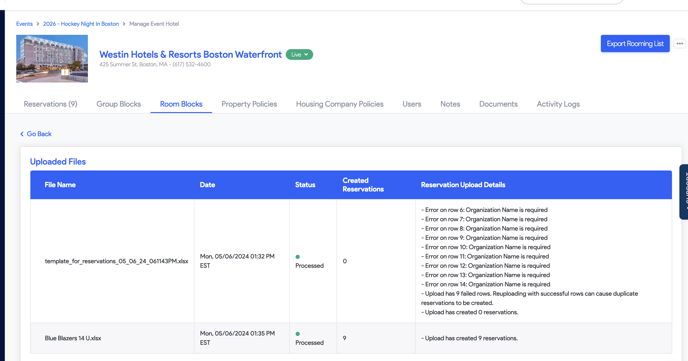Select the Room Blocks tab

pos(181,104)
